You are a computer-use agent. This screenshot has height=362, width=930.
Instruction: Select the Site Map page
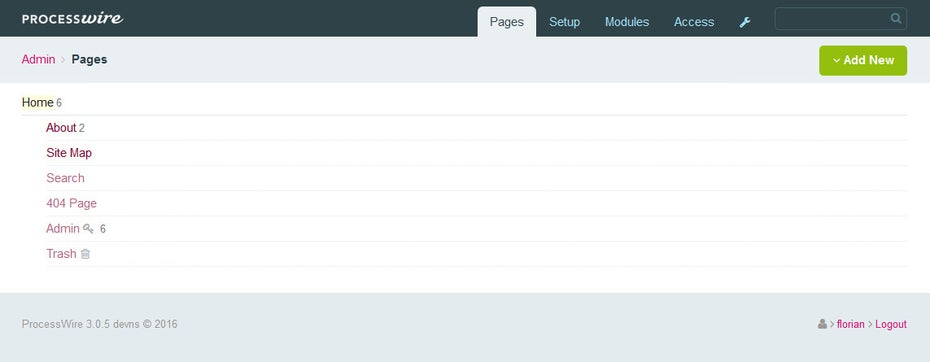coord(69,153)
